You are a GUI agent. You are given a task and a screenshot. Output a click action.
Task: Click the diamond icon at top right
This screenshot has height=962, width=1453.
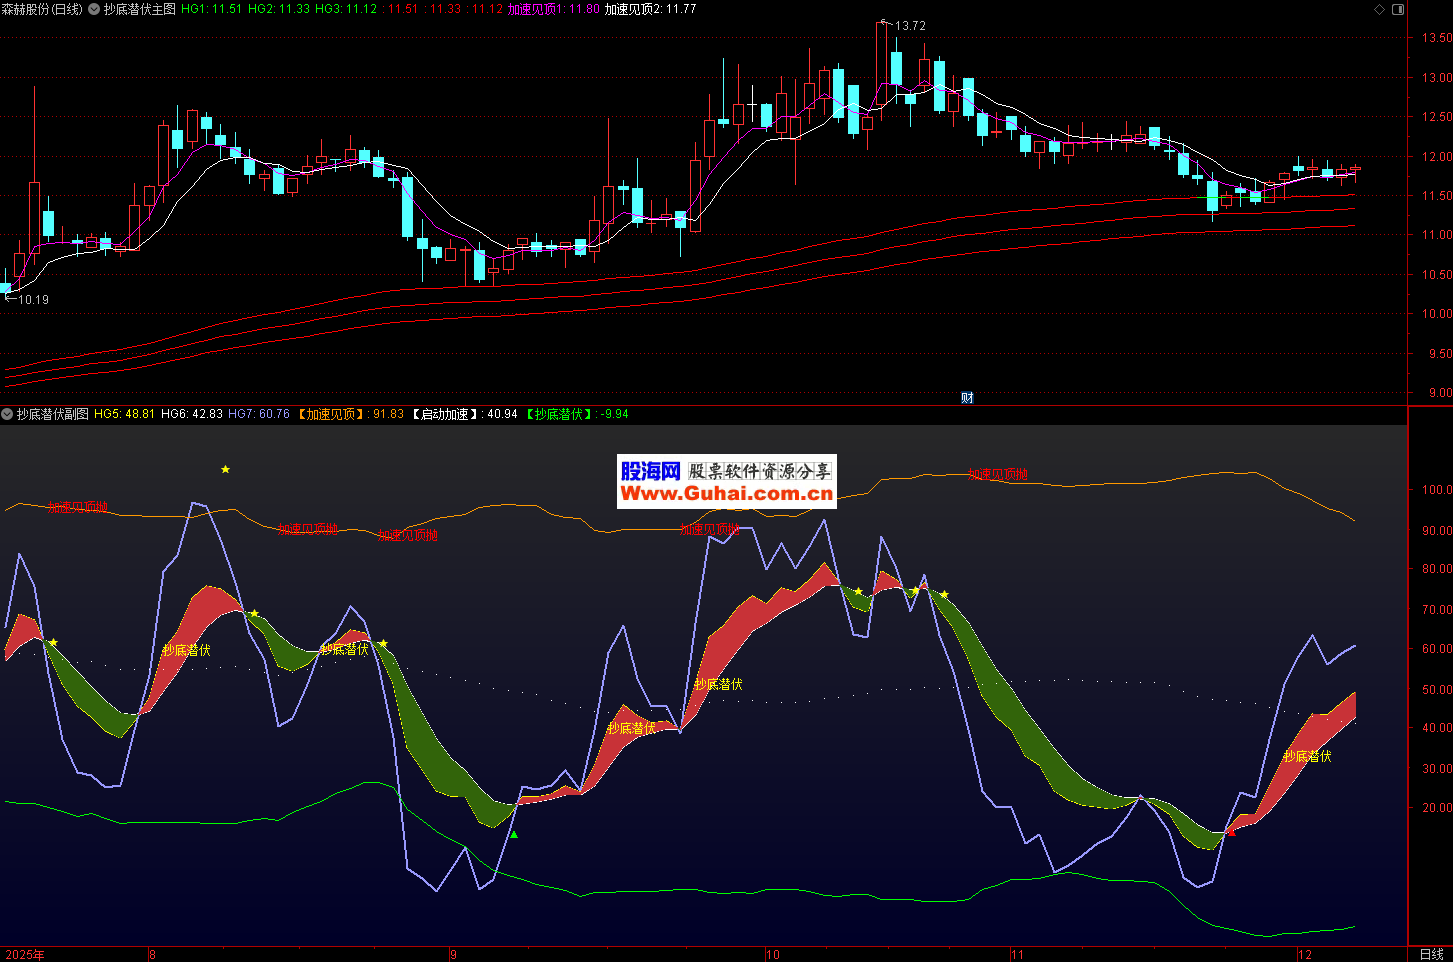tap(1380, 10)
